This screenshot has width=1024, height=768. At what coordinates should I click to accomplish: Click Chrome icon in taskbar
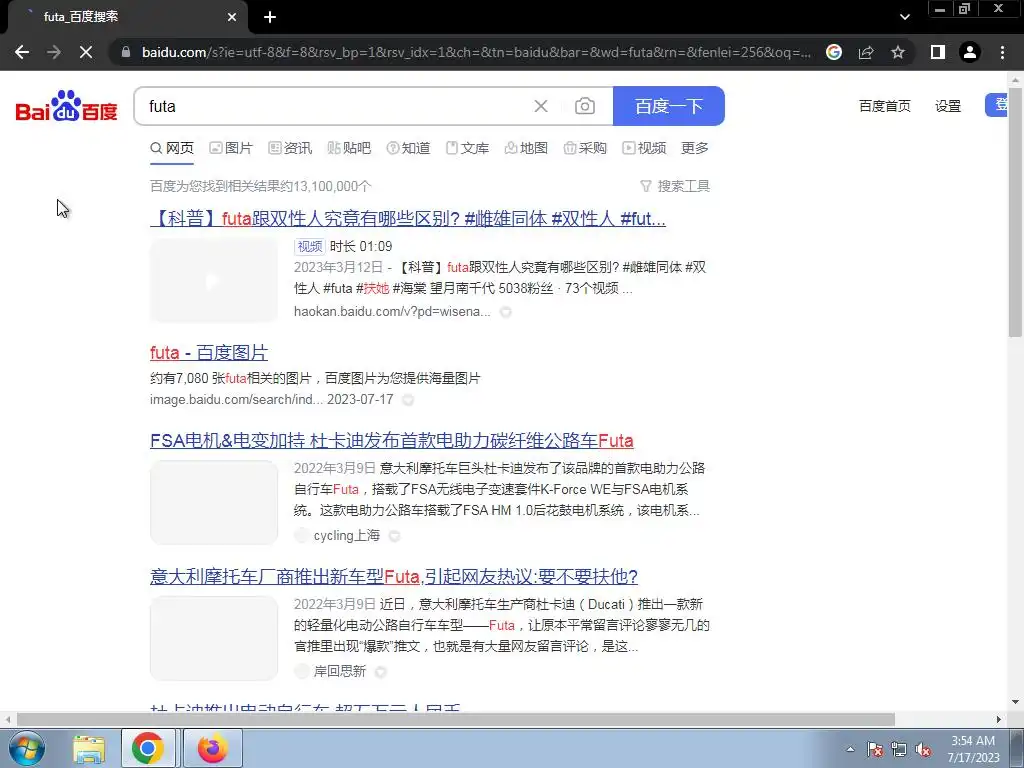coord(148,748)
